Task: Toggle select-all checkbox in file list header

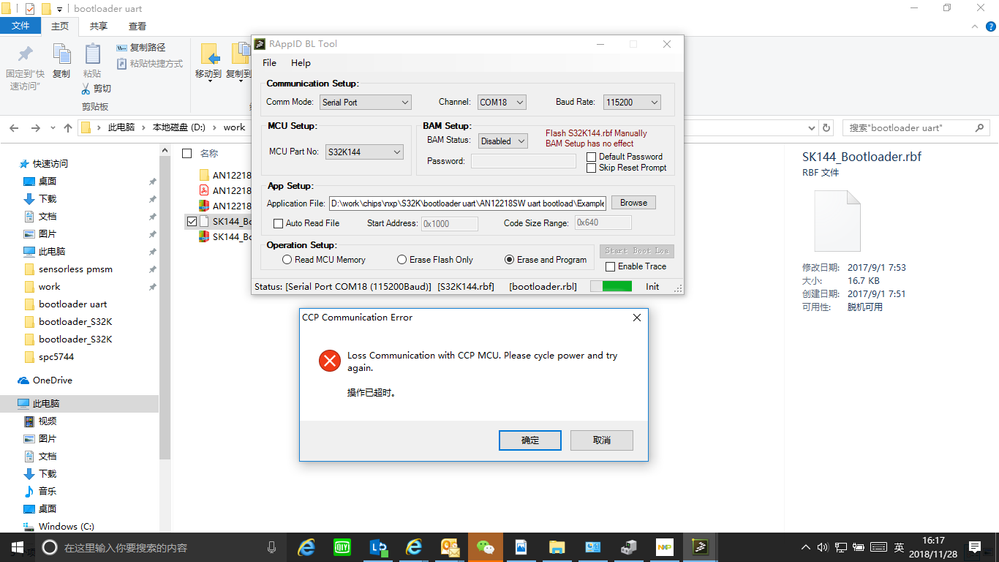Action: 187,154
